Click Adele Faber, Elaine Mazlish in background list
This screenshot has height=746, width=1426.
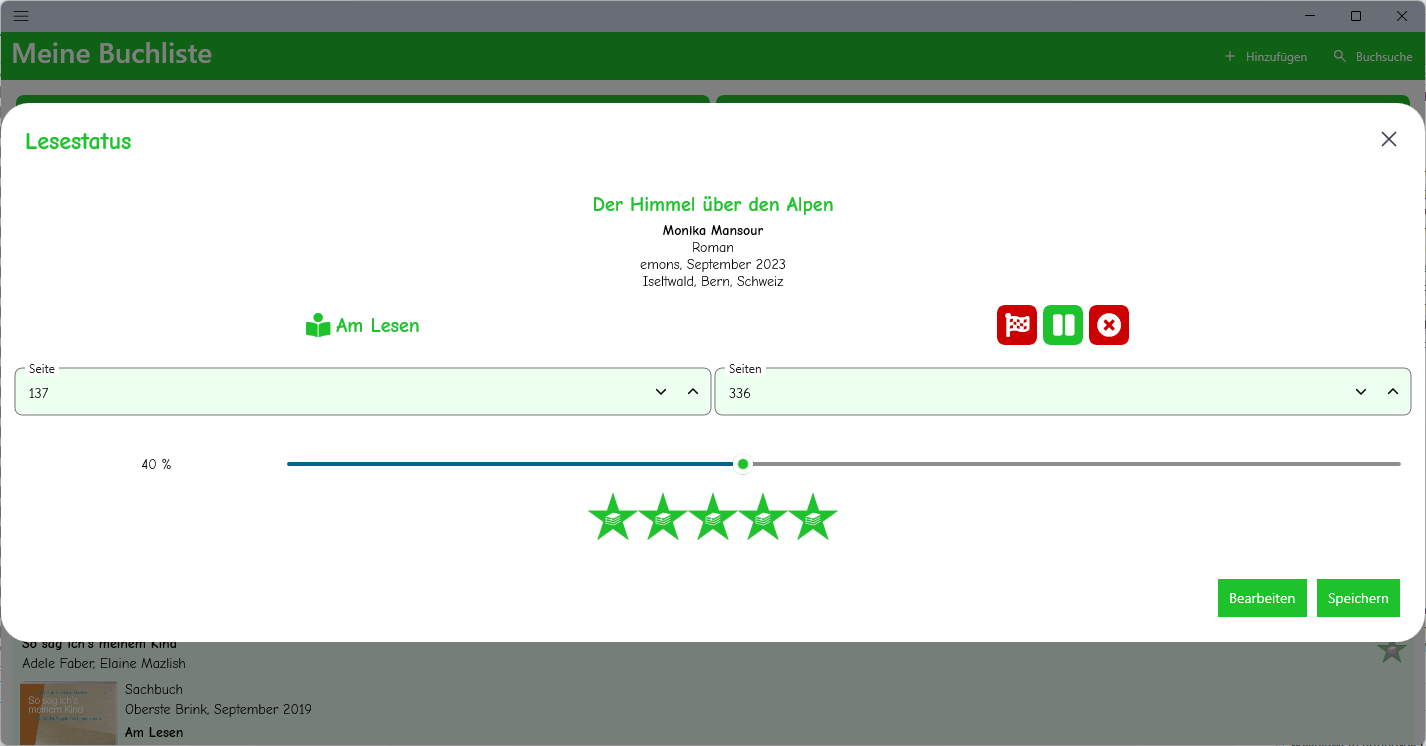(104, 663)
